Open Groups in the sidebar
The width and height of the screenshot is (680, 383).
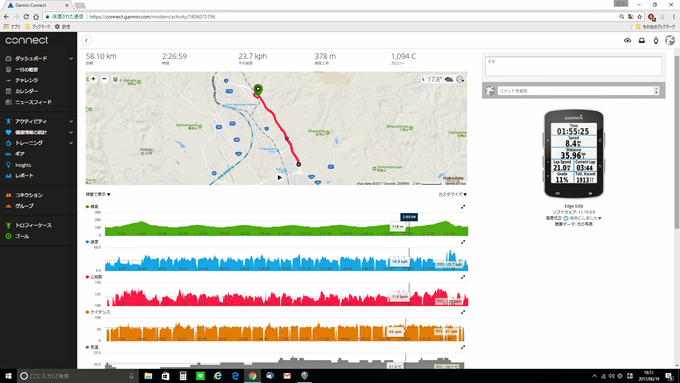pyautogui.click(x=24, y=206)
